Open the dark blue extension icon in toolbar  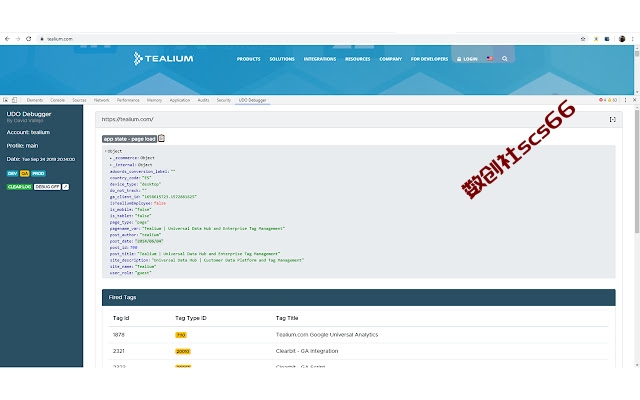[x=607, y=39]
